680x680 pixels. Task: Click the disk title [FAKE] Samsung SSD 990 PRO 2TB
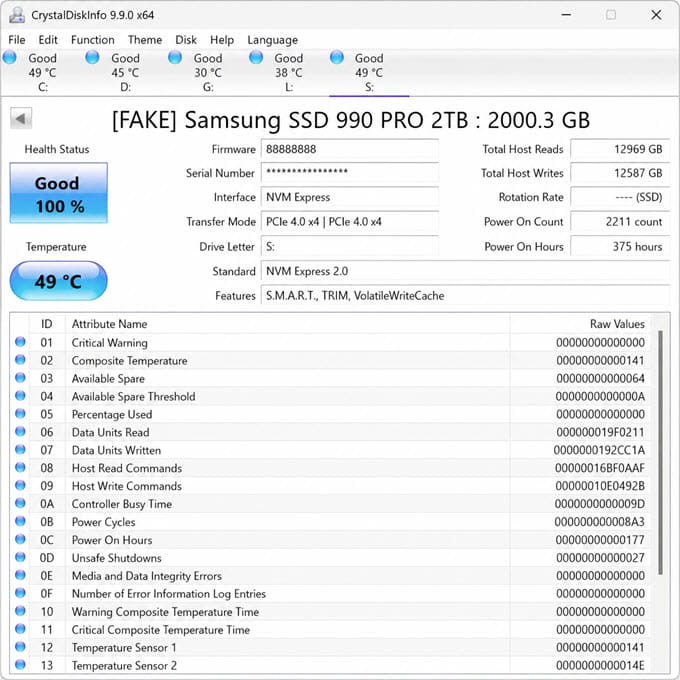pyautogui.click(x=350, y=120)
